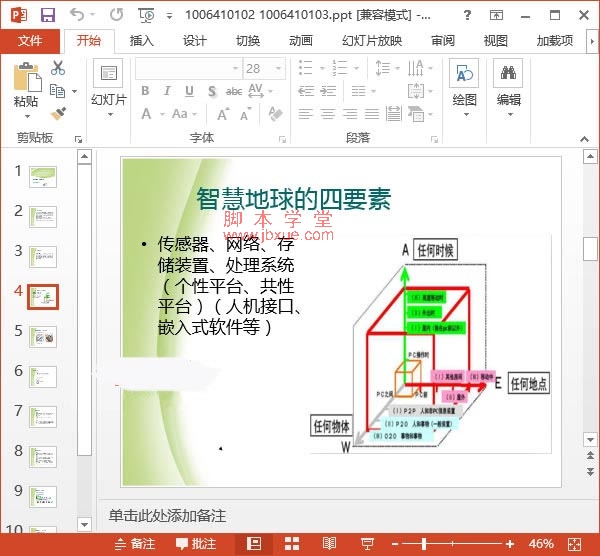Toggle italic formatting

tap(167, 91)
